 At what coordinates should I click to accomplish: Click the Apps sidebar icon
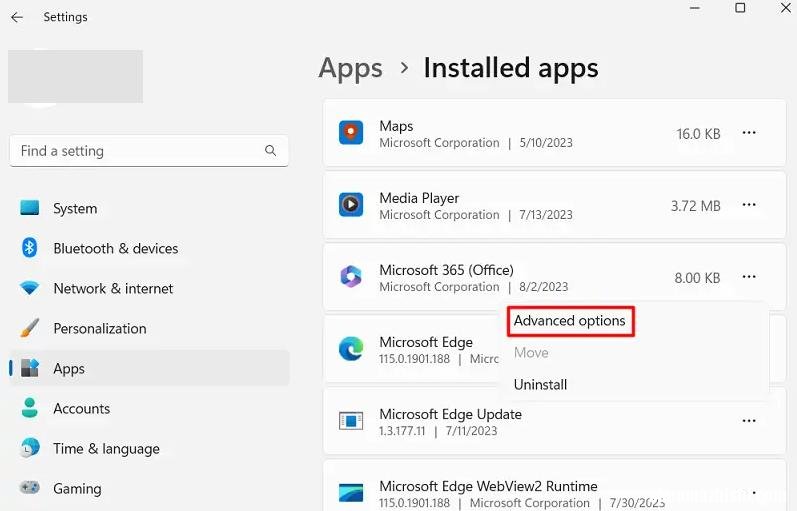(29, 368)
